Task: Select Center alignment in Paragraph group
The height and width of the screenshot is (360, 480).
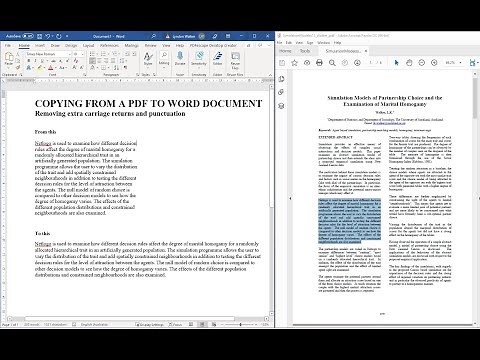Action: pyautogui.click(x=99, y=61)
